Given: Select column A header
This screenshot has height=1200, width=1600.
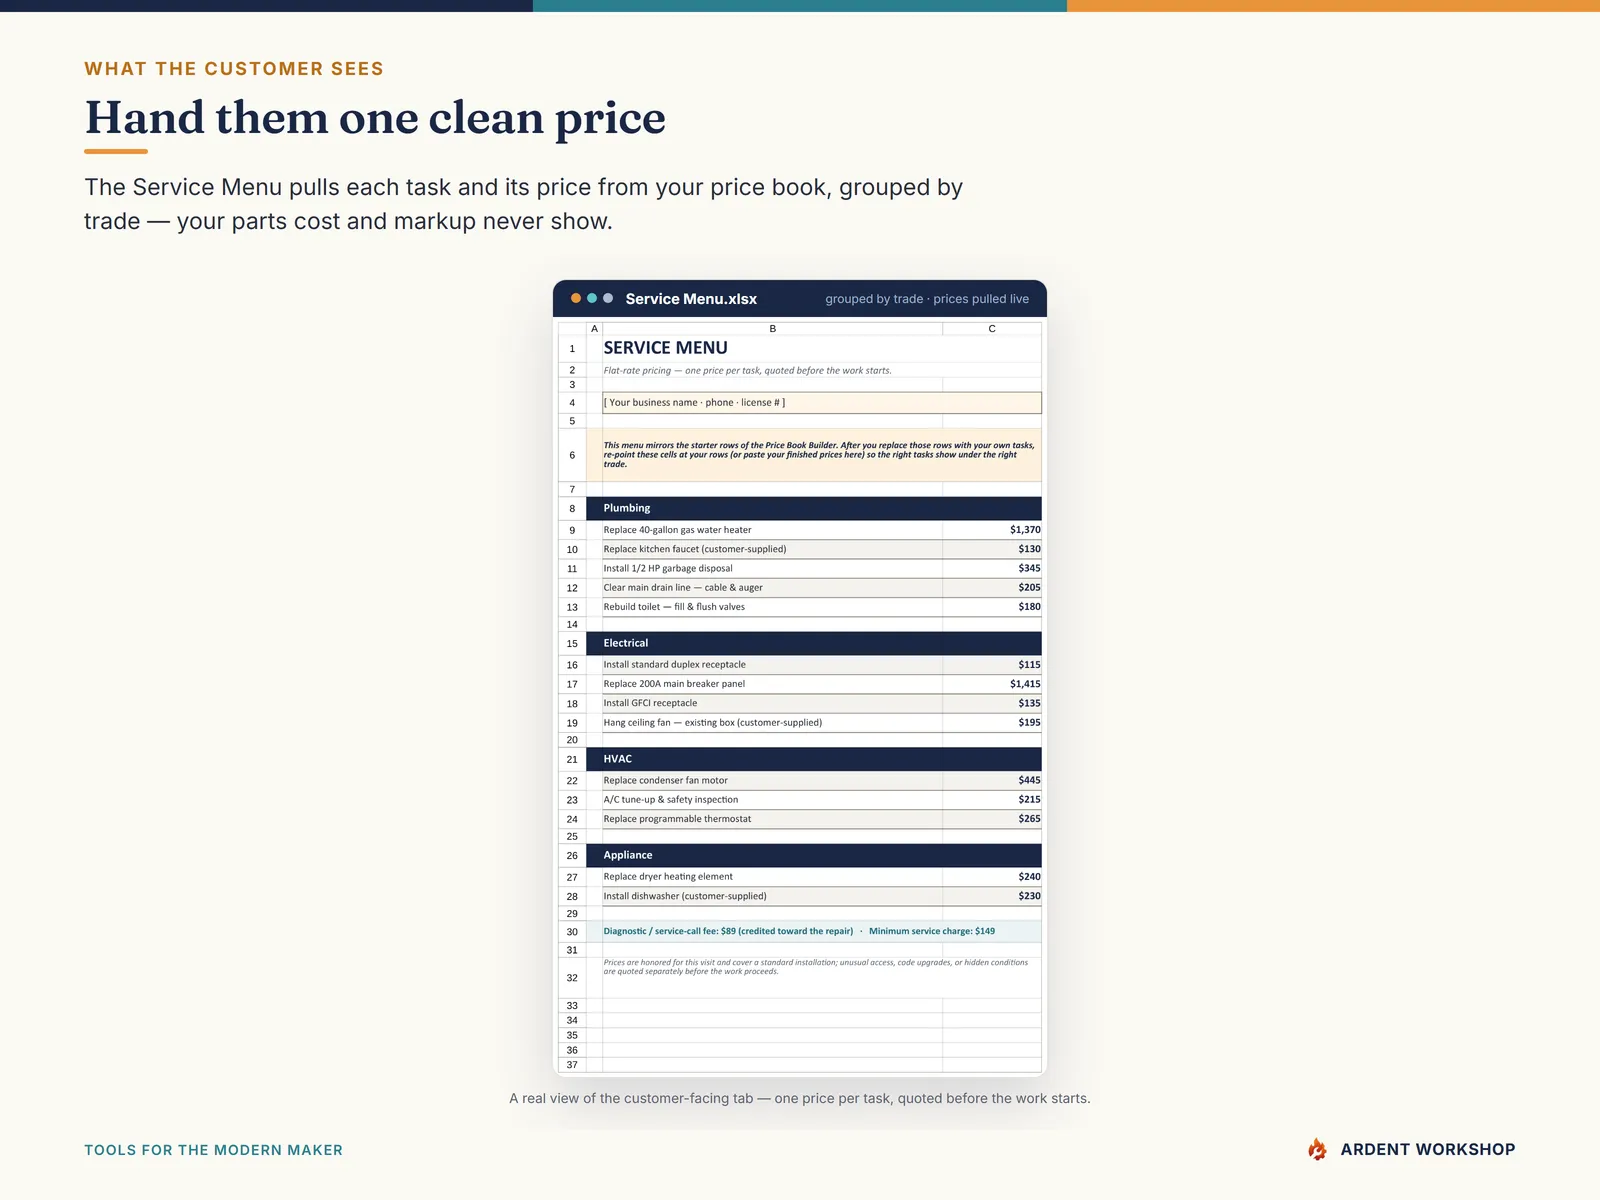Looking at the screenshot, I should (x=594, y=328).
